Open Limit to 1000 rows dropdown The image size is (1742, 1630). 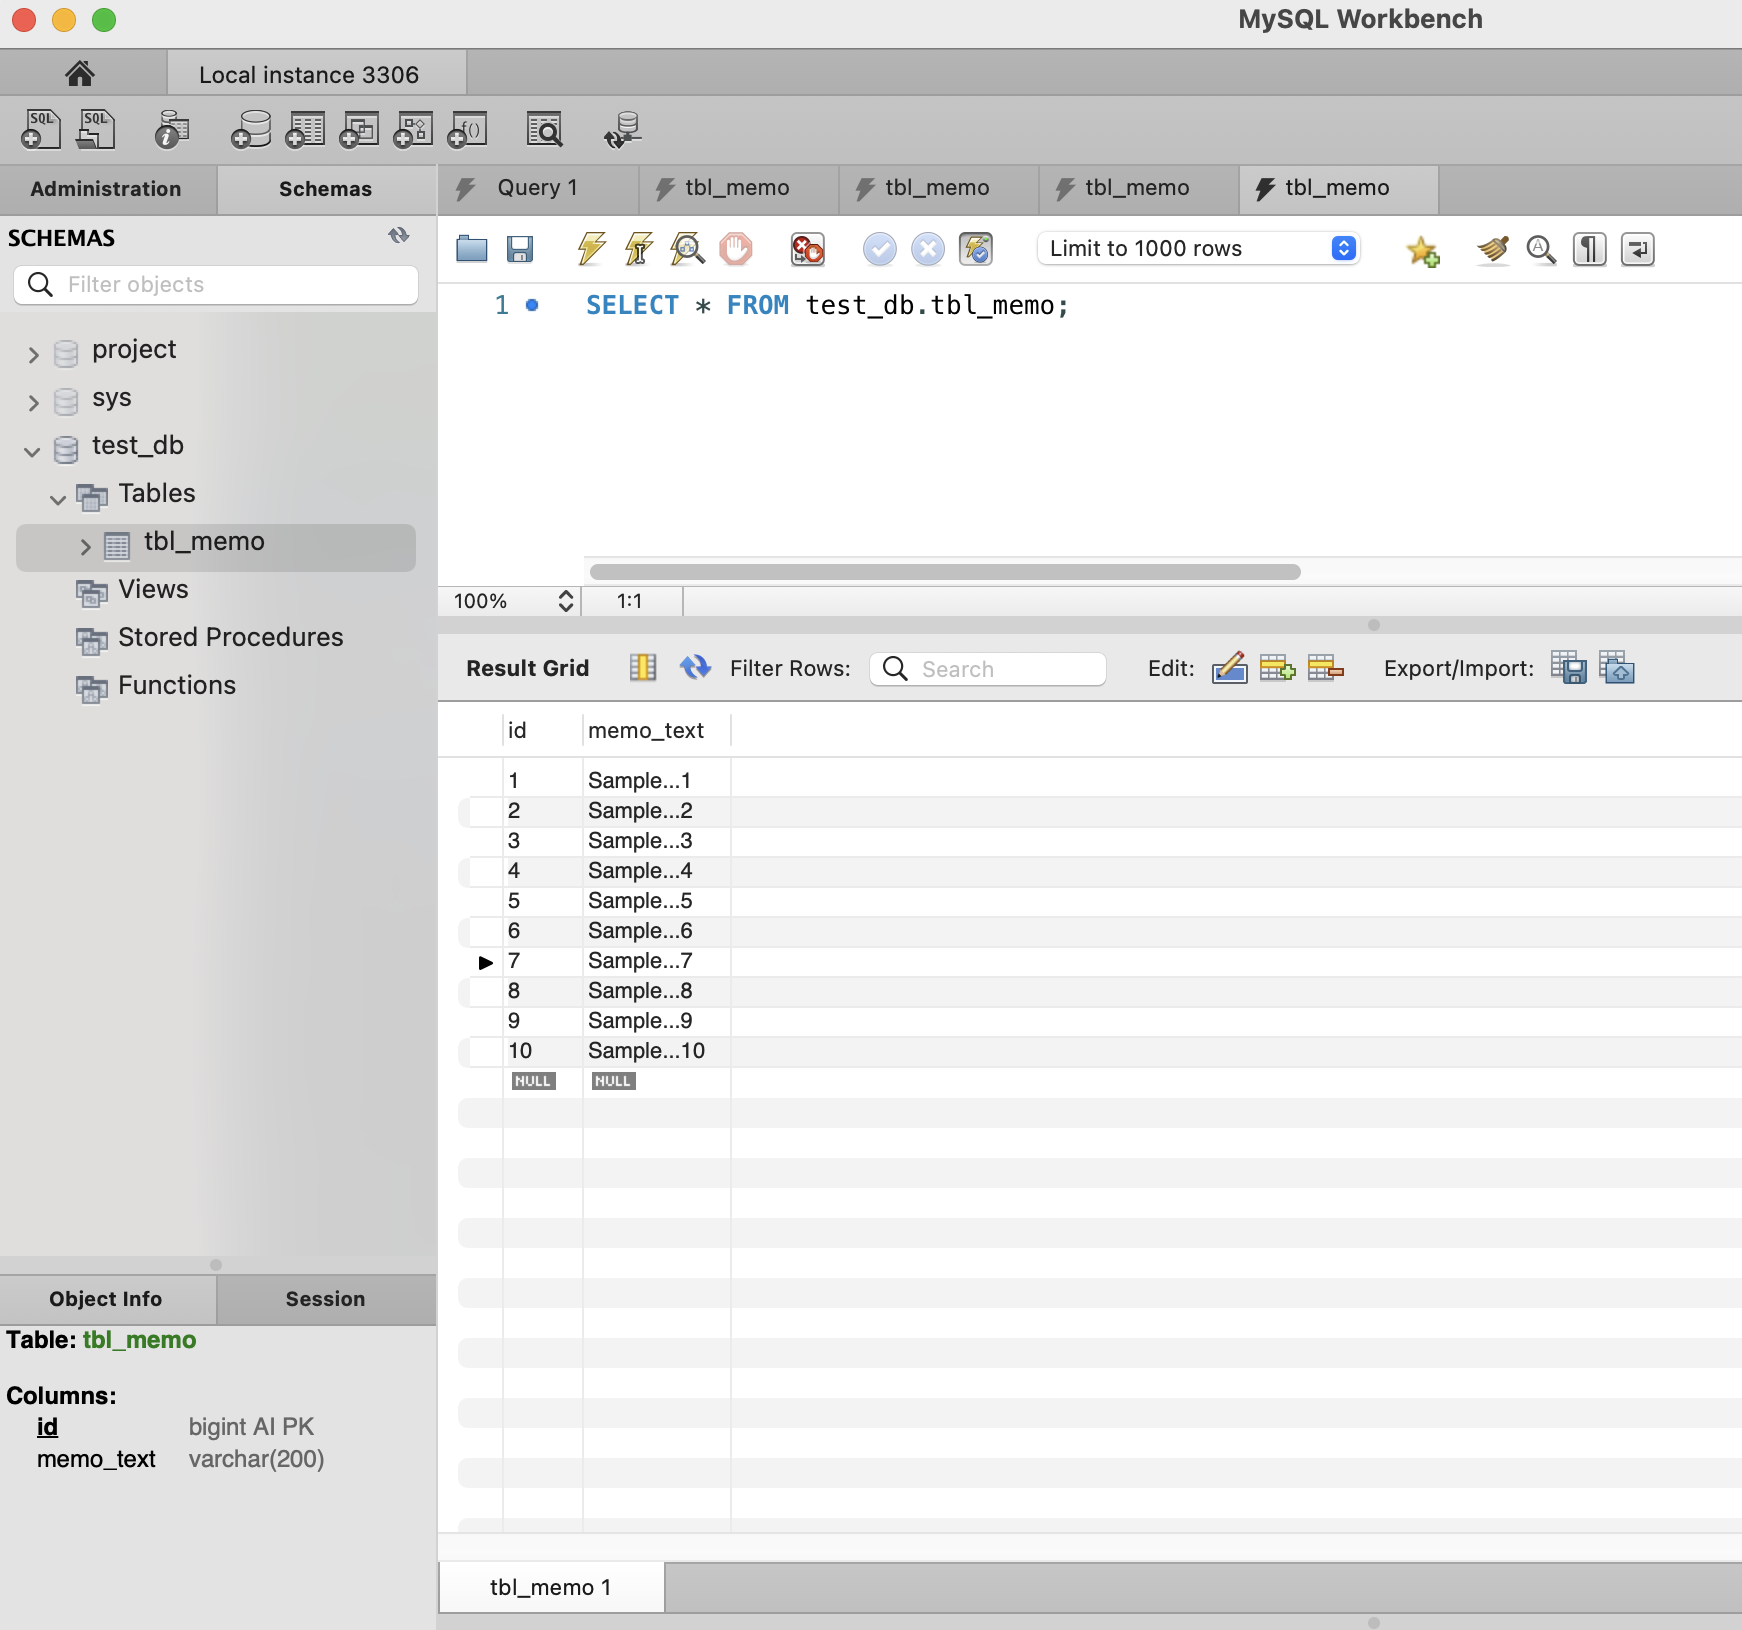1198,248
